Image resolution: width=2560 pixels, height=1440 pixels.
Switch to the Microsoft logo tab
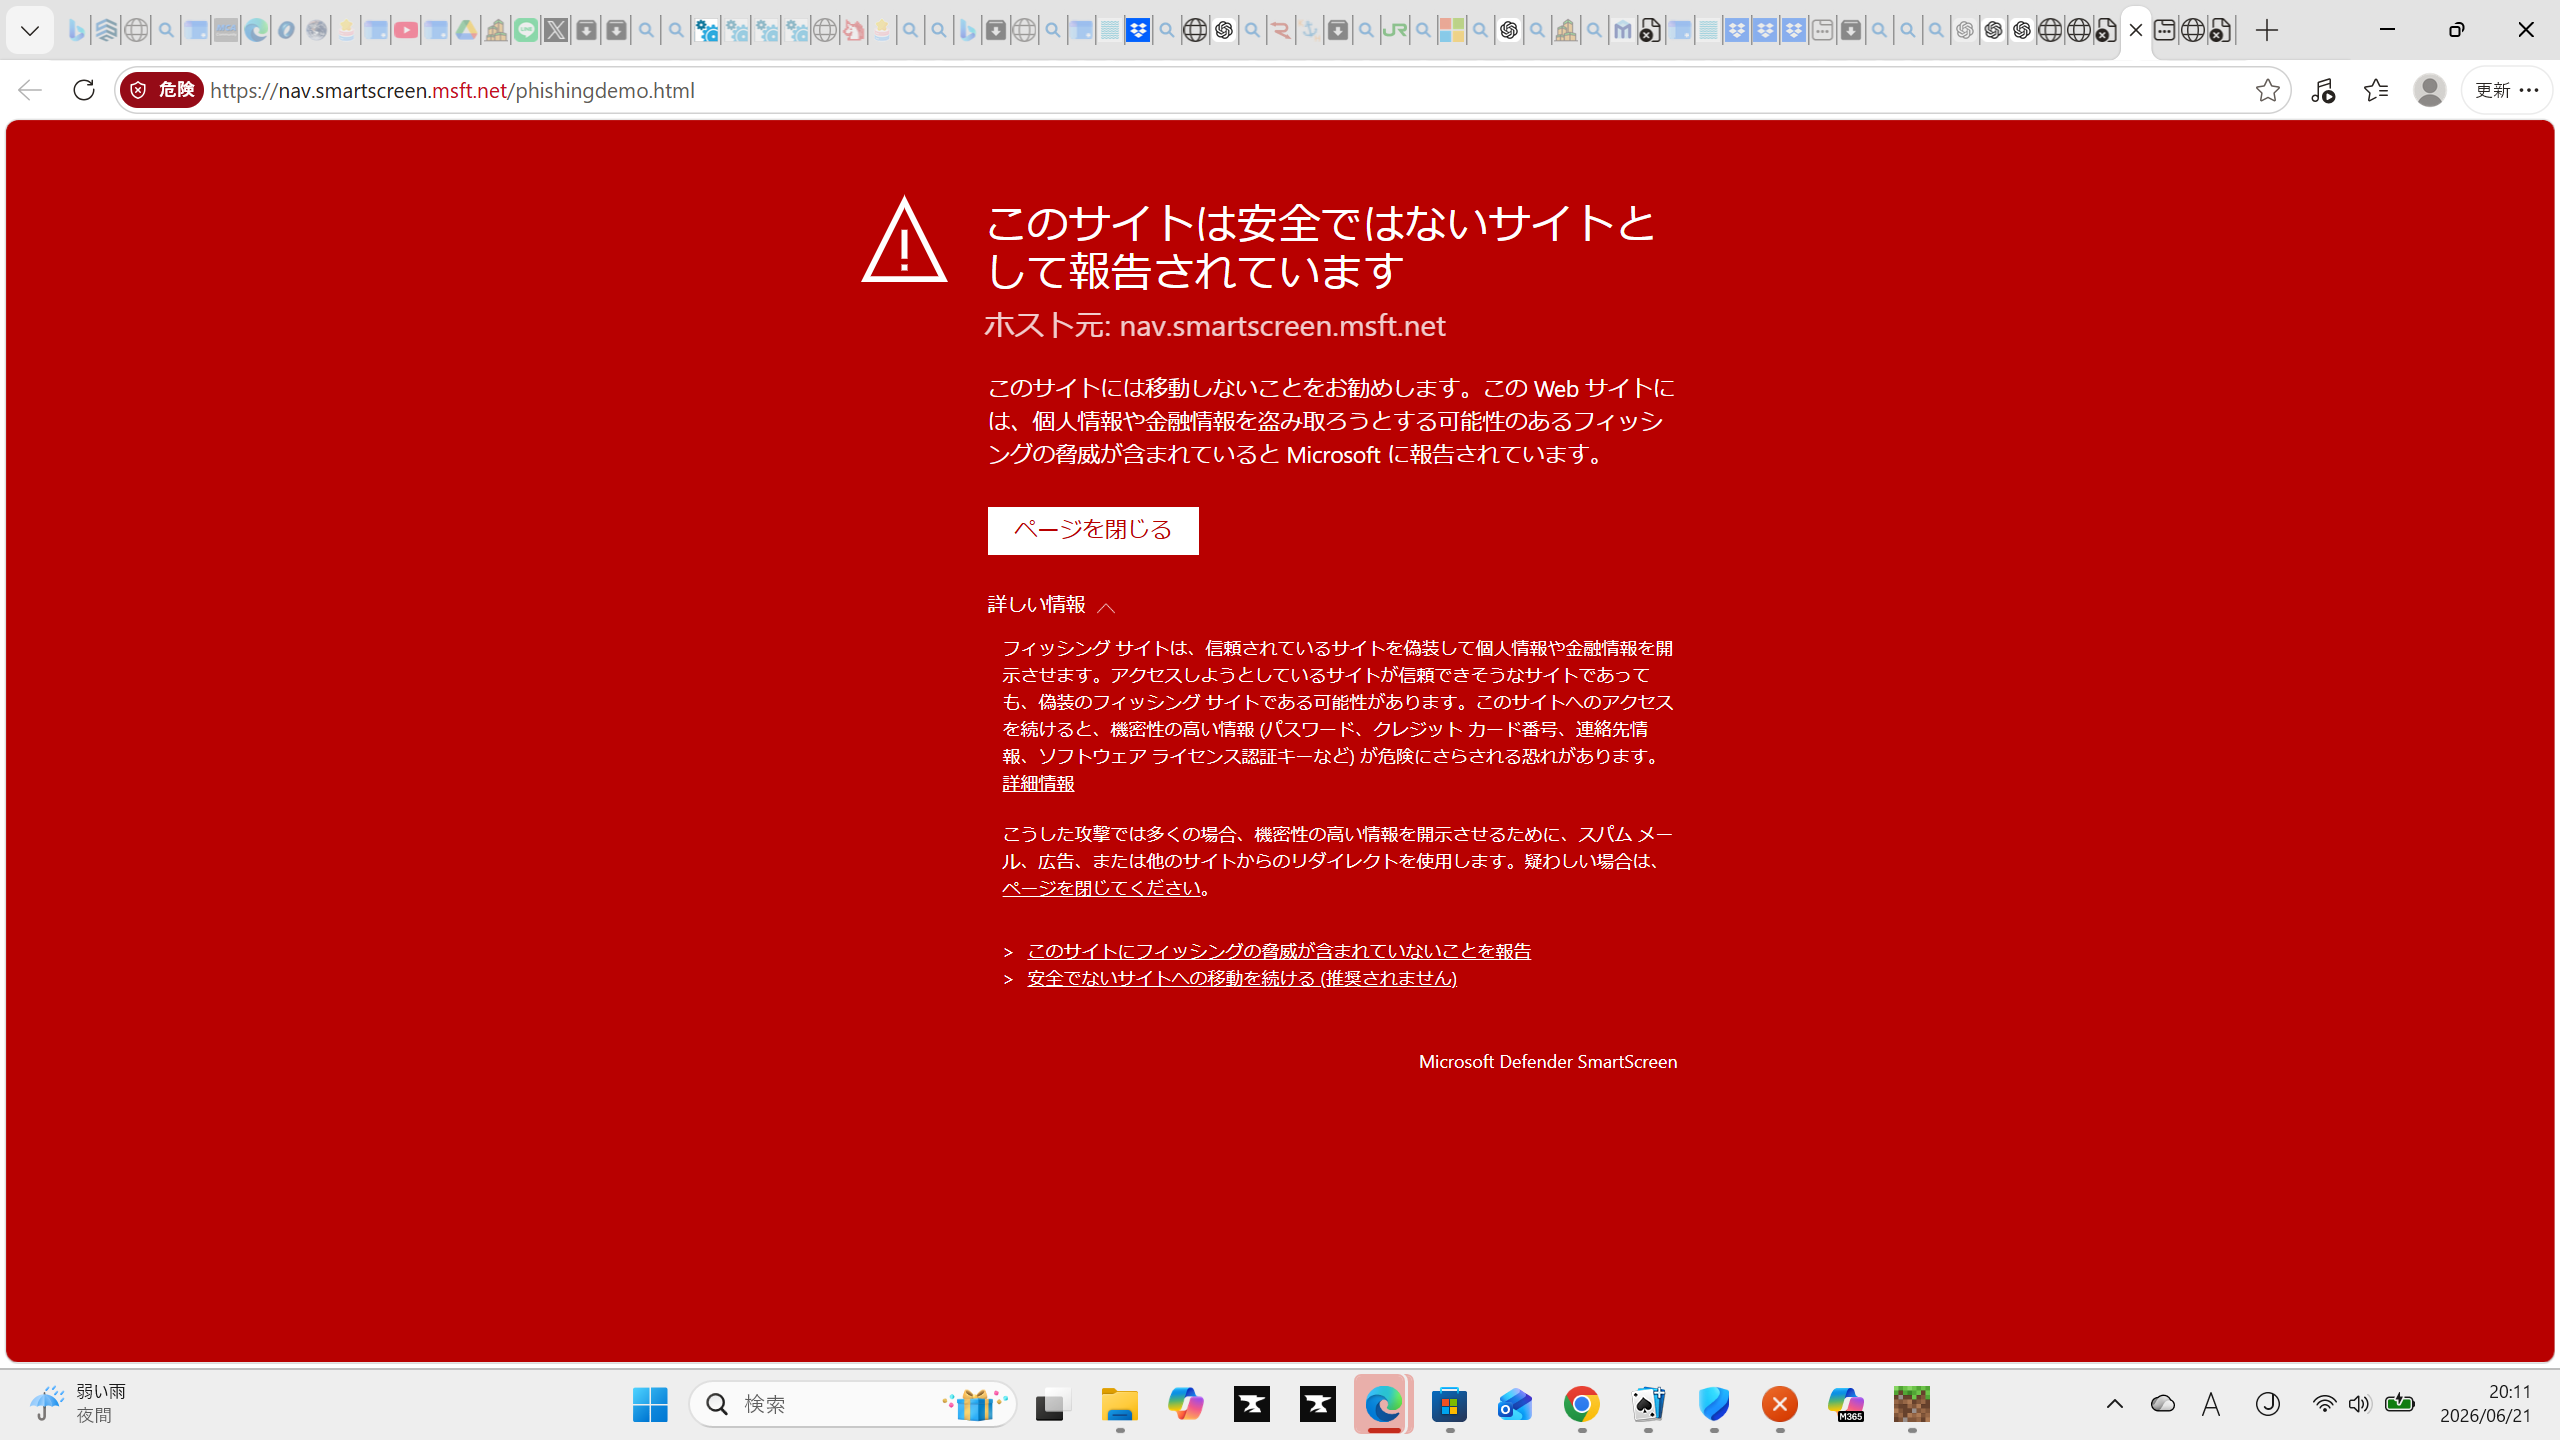1451,30
